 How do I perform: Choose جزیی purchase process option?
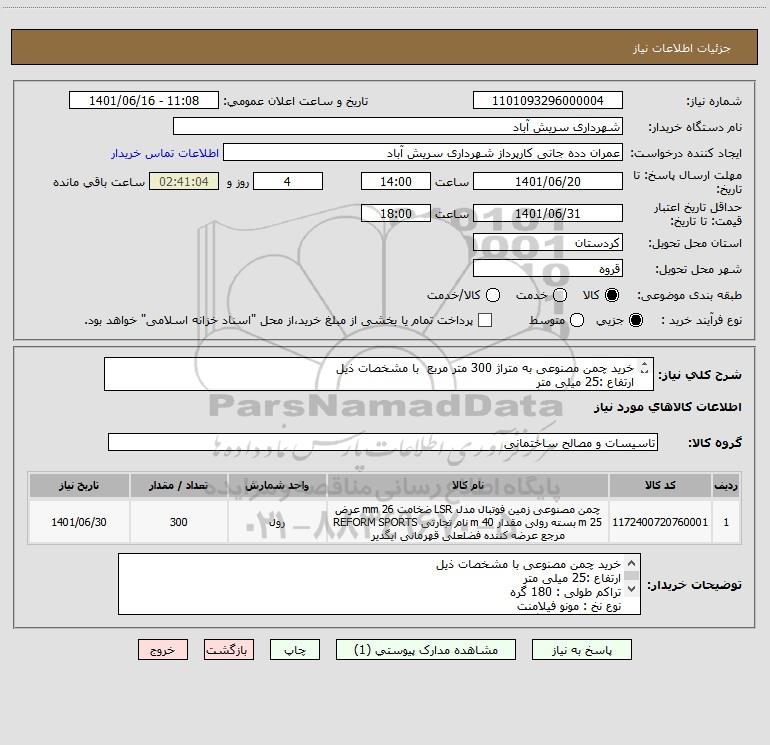pyautogui.click(x=636, y=320)
